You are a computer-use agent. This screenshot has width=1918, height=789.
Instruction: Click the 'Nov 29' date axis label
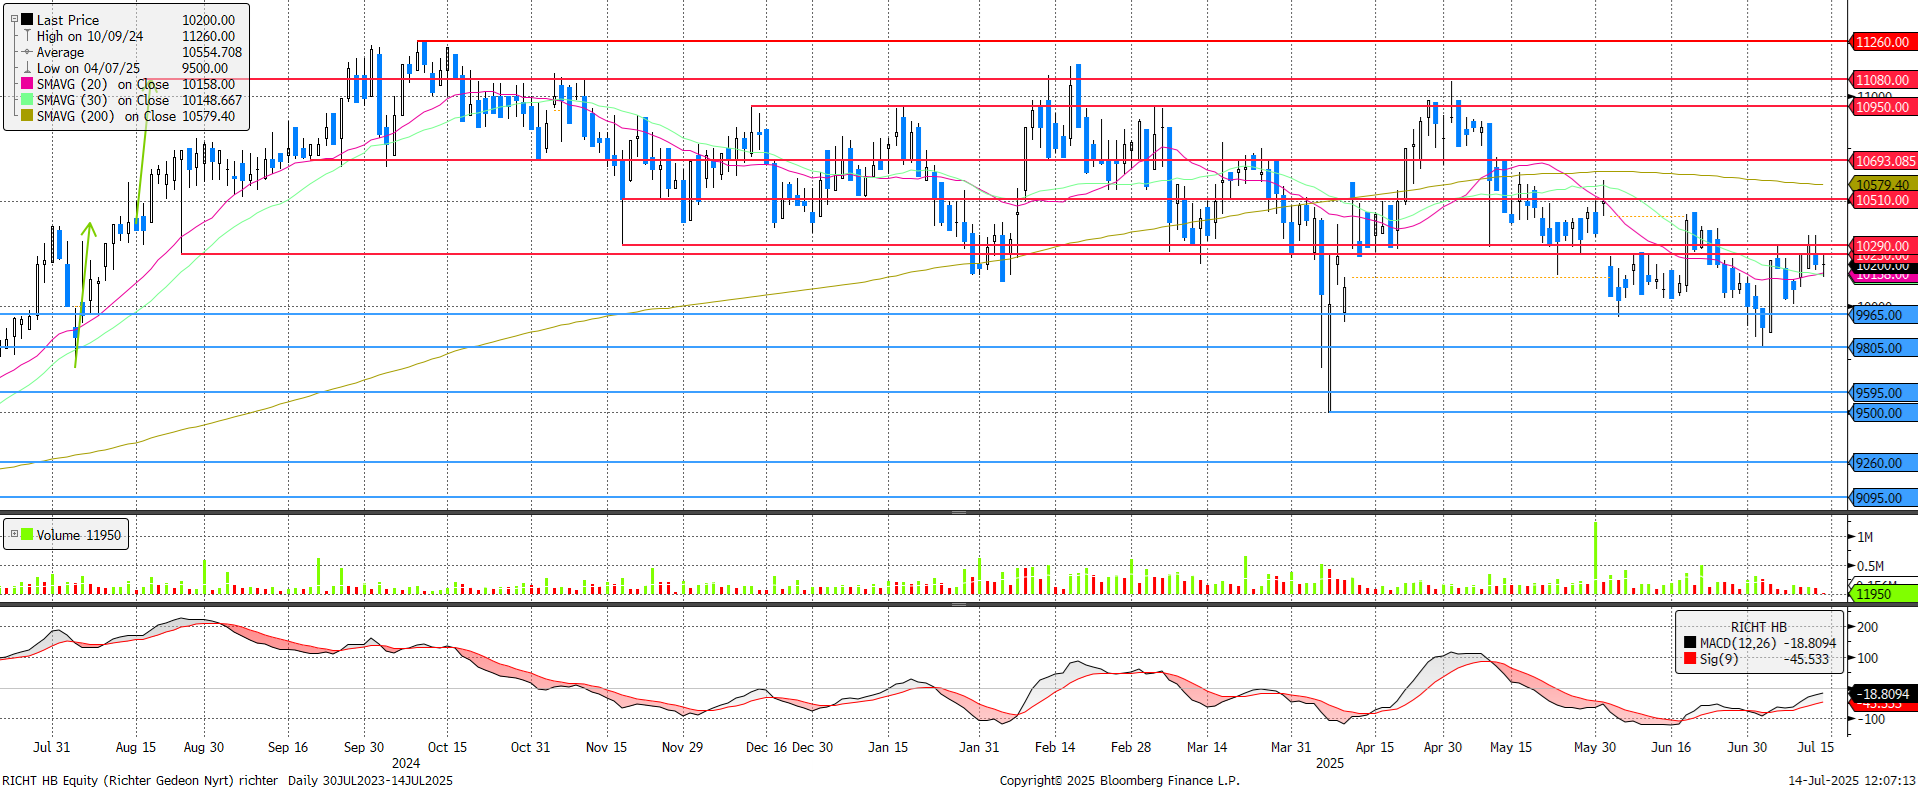tap(682, 747)
